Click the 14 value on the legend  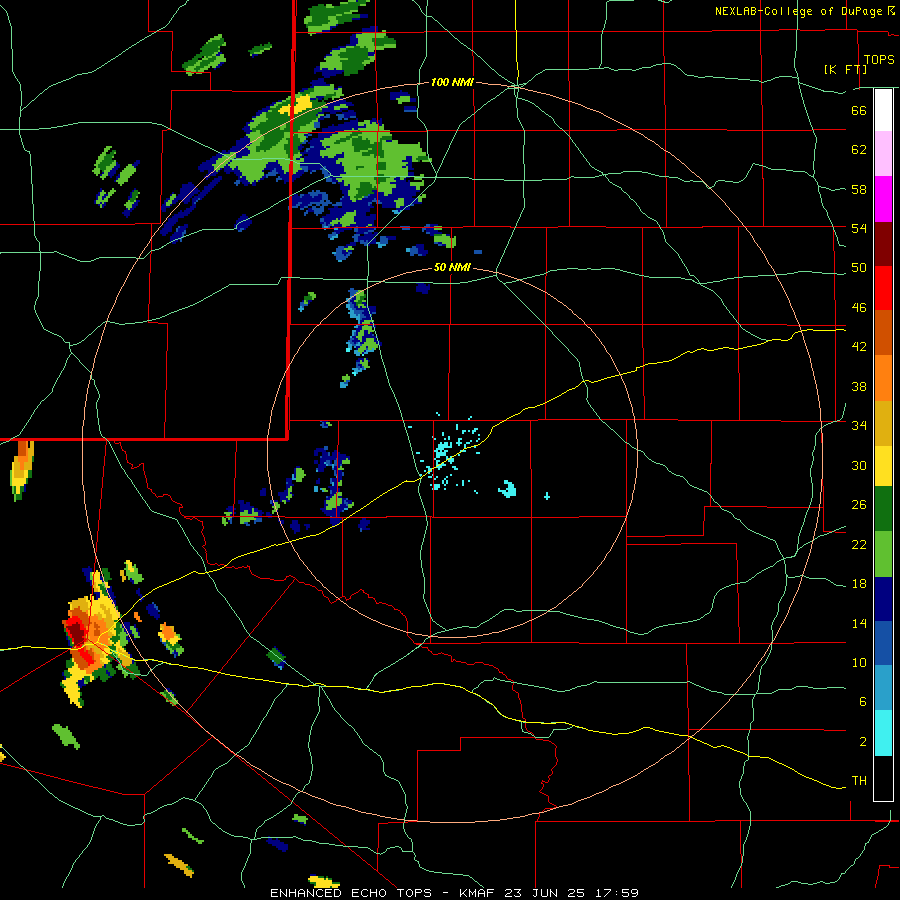[859, 623]
